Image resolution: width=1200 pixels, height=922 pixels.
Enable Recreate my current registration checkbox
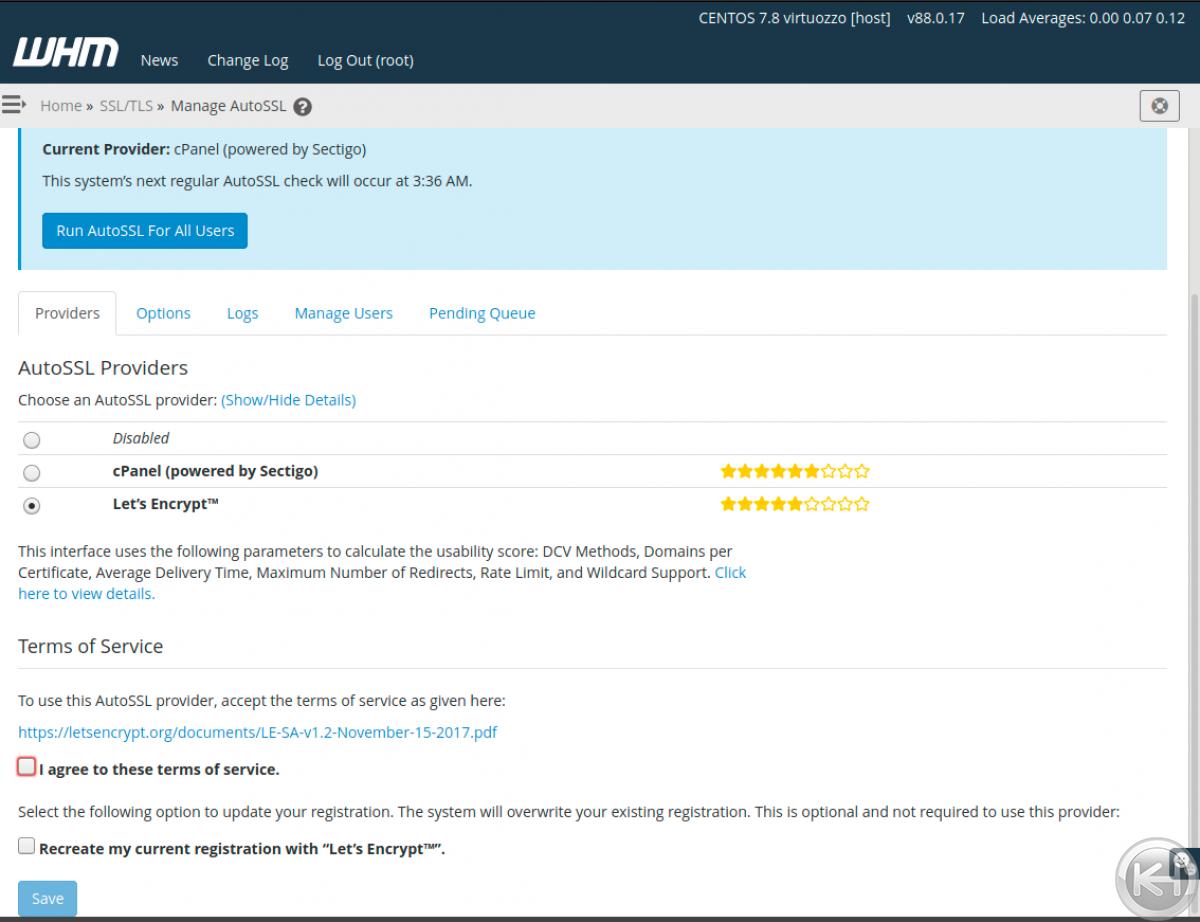[x=27, y=846]
